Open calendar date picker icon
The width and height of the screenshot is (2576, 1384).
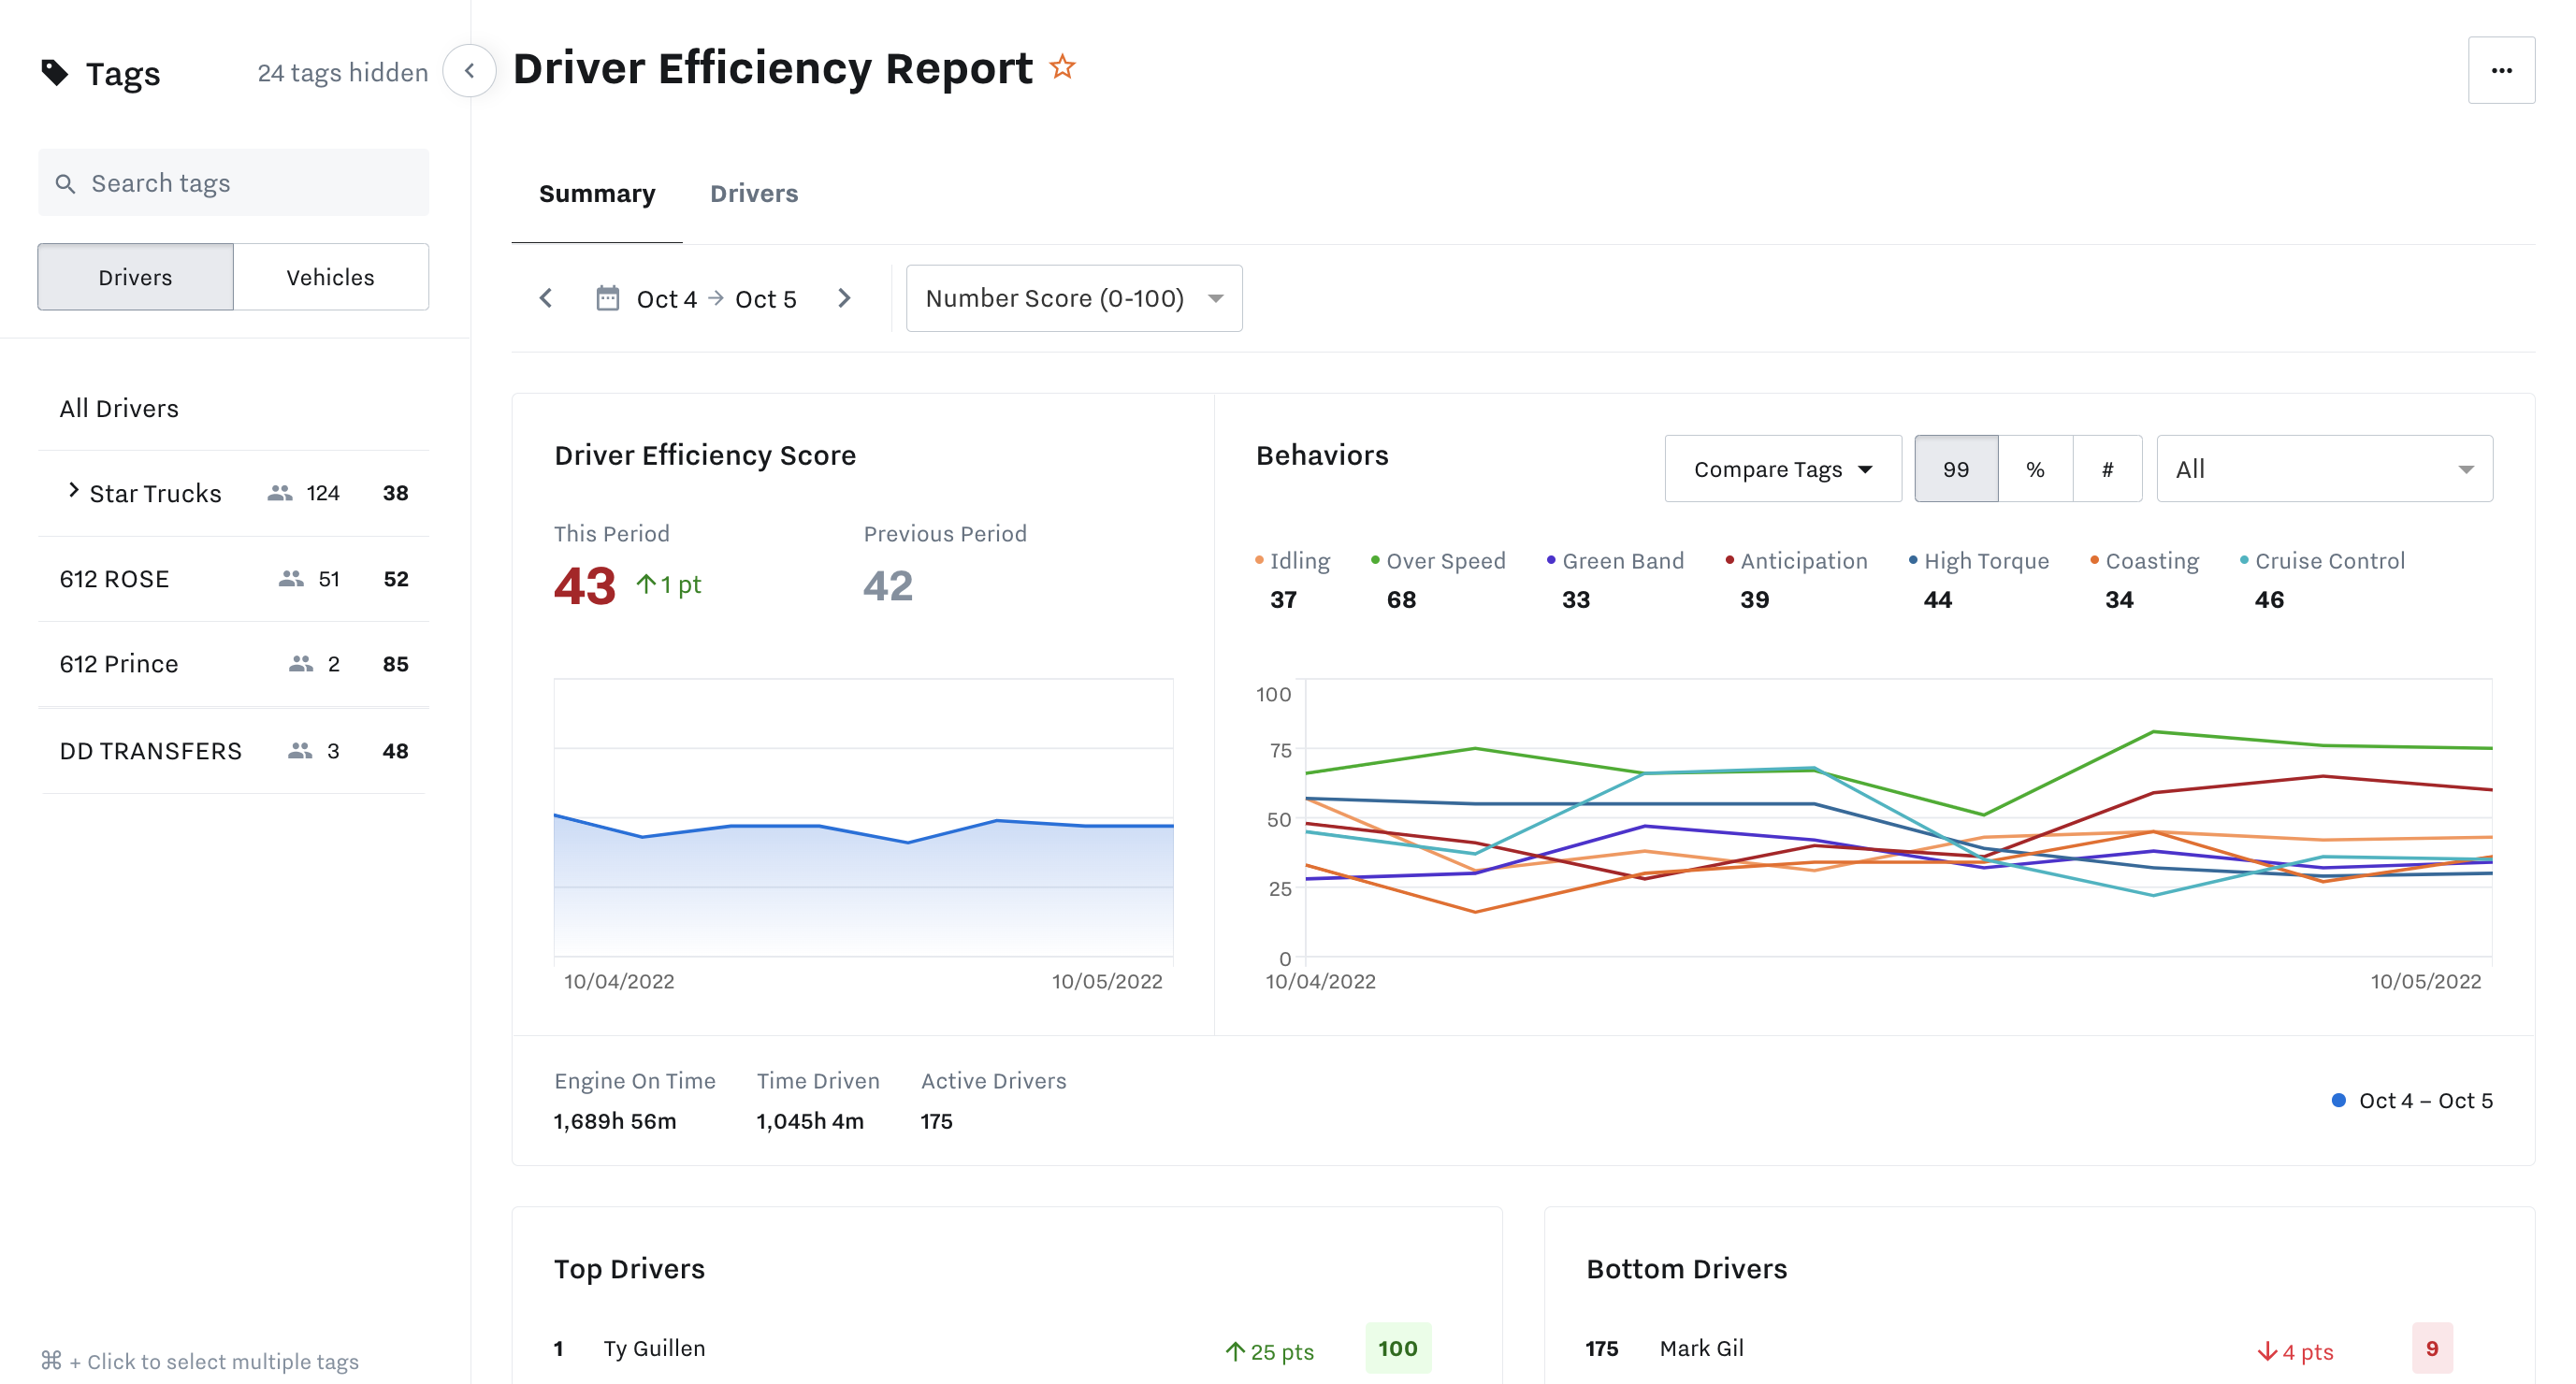click(607, 298)
